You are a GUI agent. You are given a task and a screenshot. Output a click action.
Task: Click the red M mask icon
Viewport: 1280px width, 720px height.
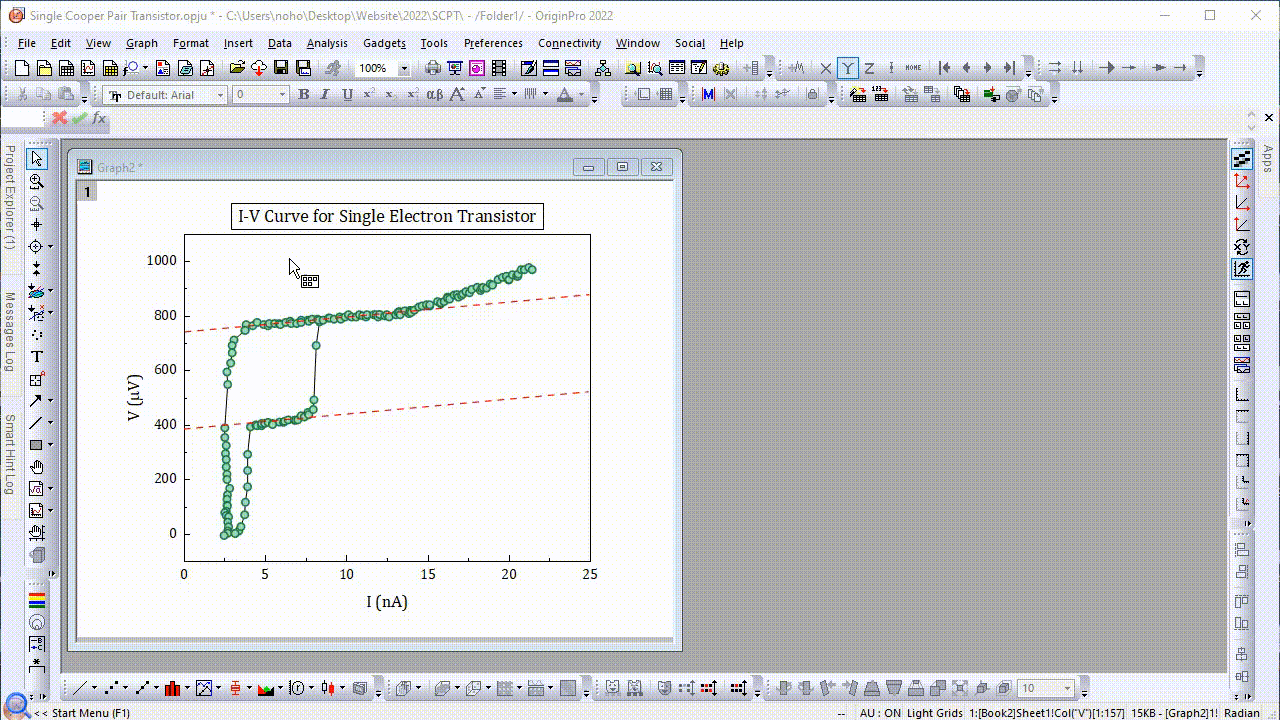(709, 95)
